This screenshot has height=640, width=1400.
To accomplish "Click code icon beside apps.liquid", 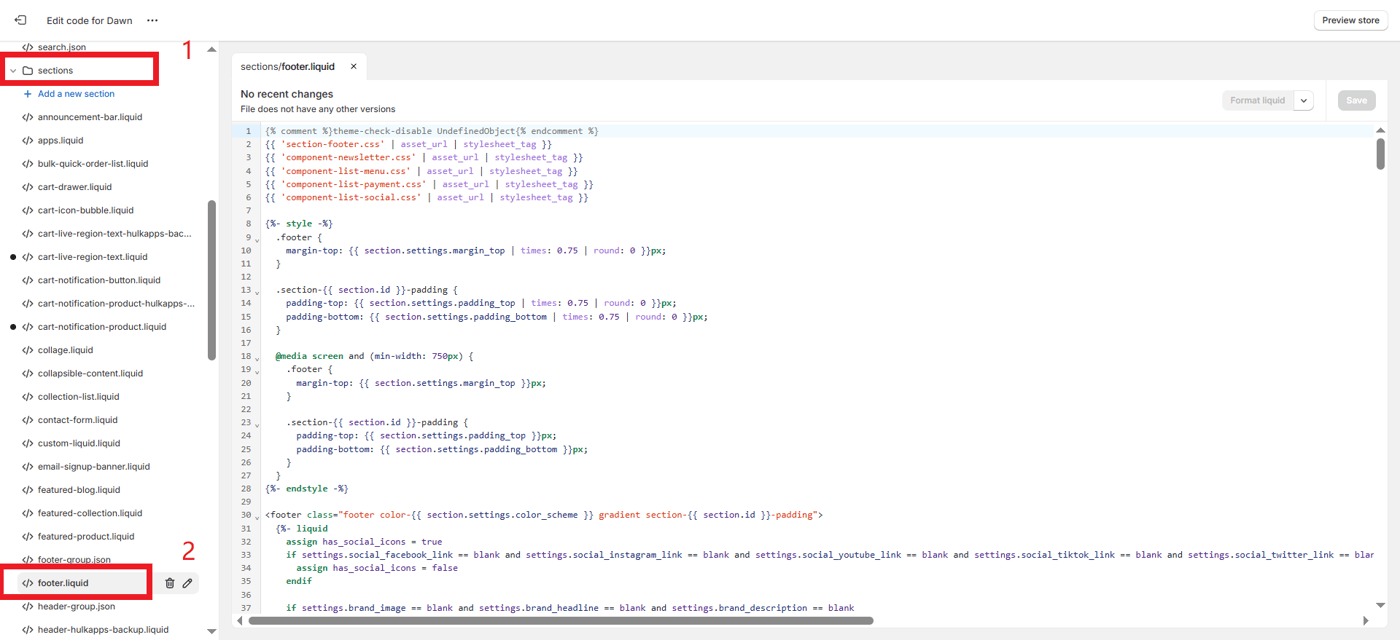I will [x=28, y=140].
